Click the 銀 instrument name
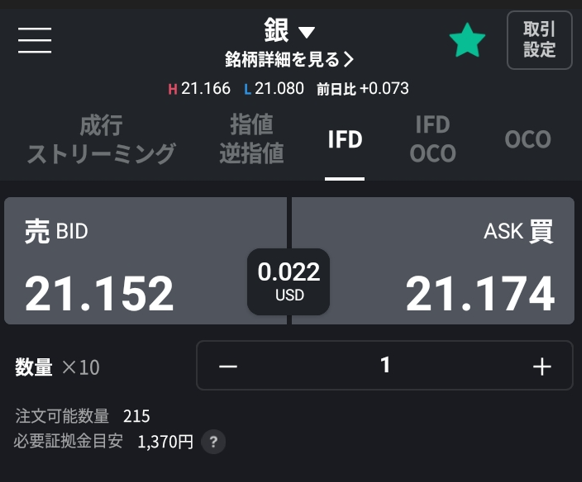 (276, 30)
